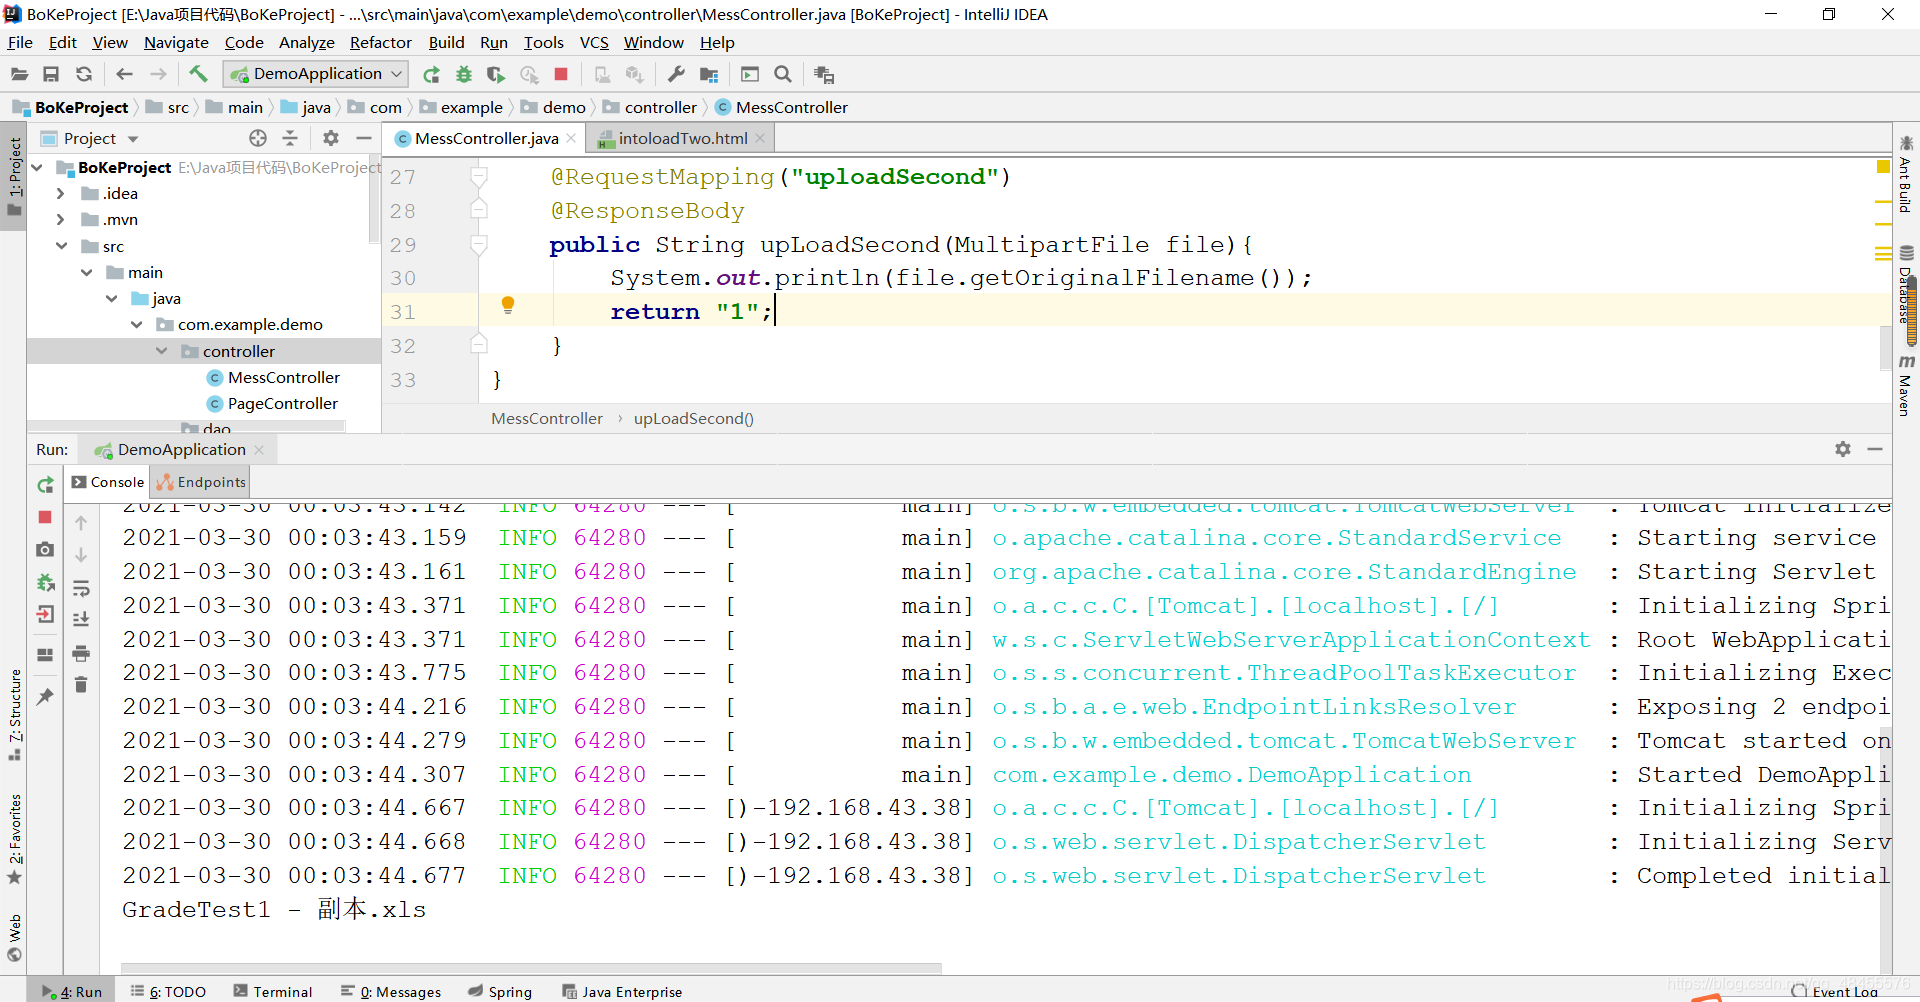The image size is (1920, 1002).
Task: Open PageController class in tree
Action: tap(283, 403)
